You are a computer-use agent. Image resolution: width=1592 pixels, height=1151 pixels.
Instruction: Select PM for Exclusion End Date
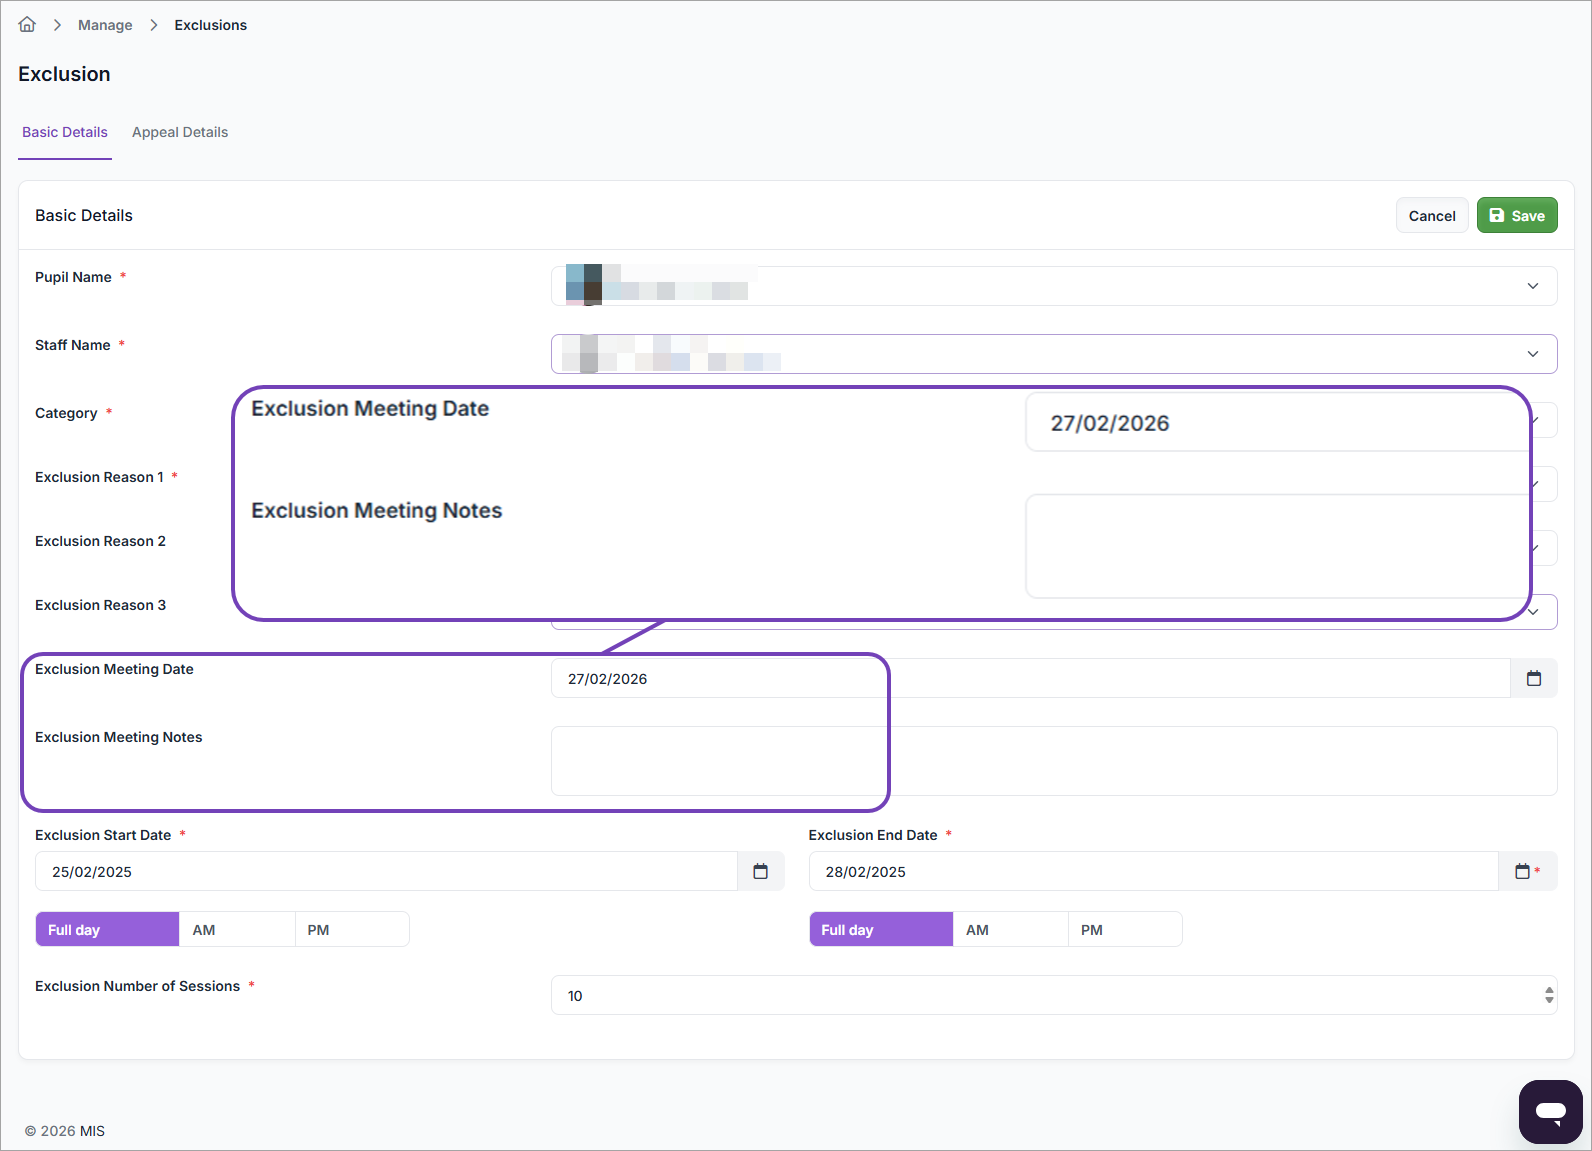[x=1124, y=930]
